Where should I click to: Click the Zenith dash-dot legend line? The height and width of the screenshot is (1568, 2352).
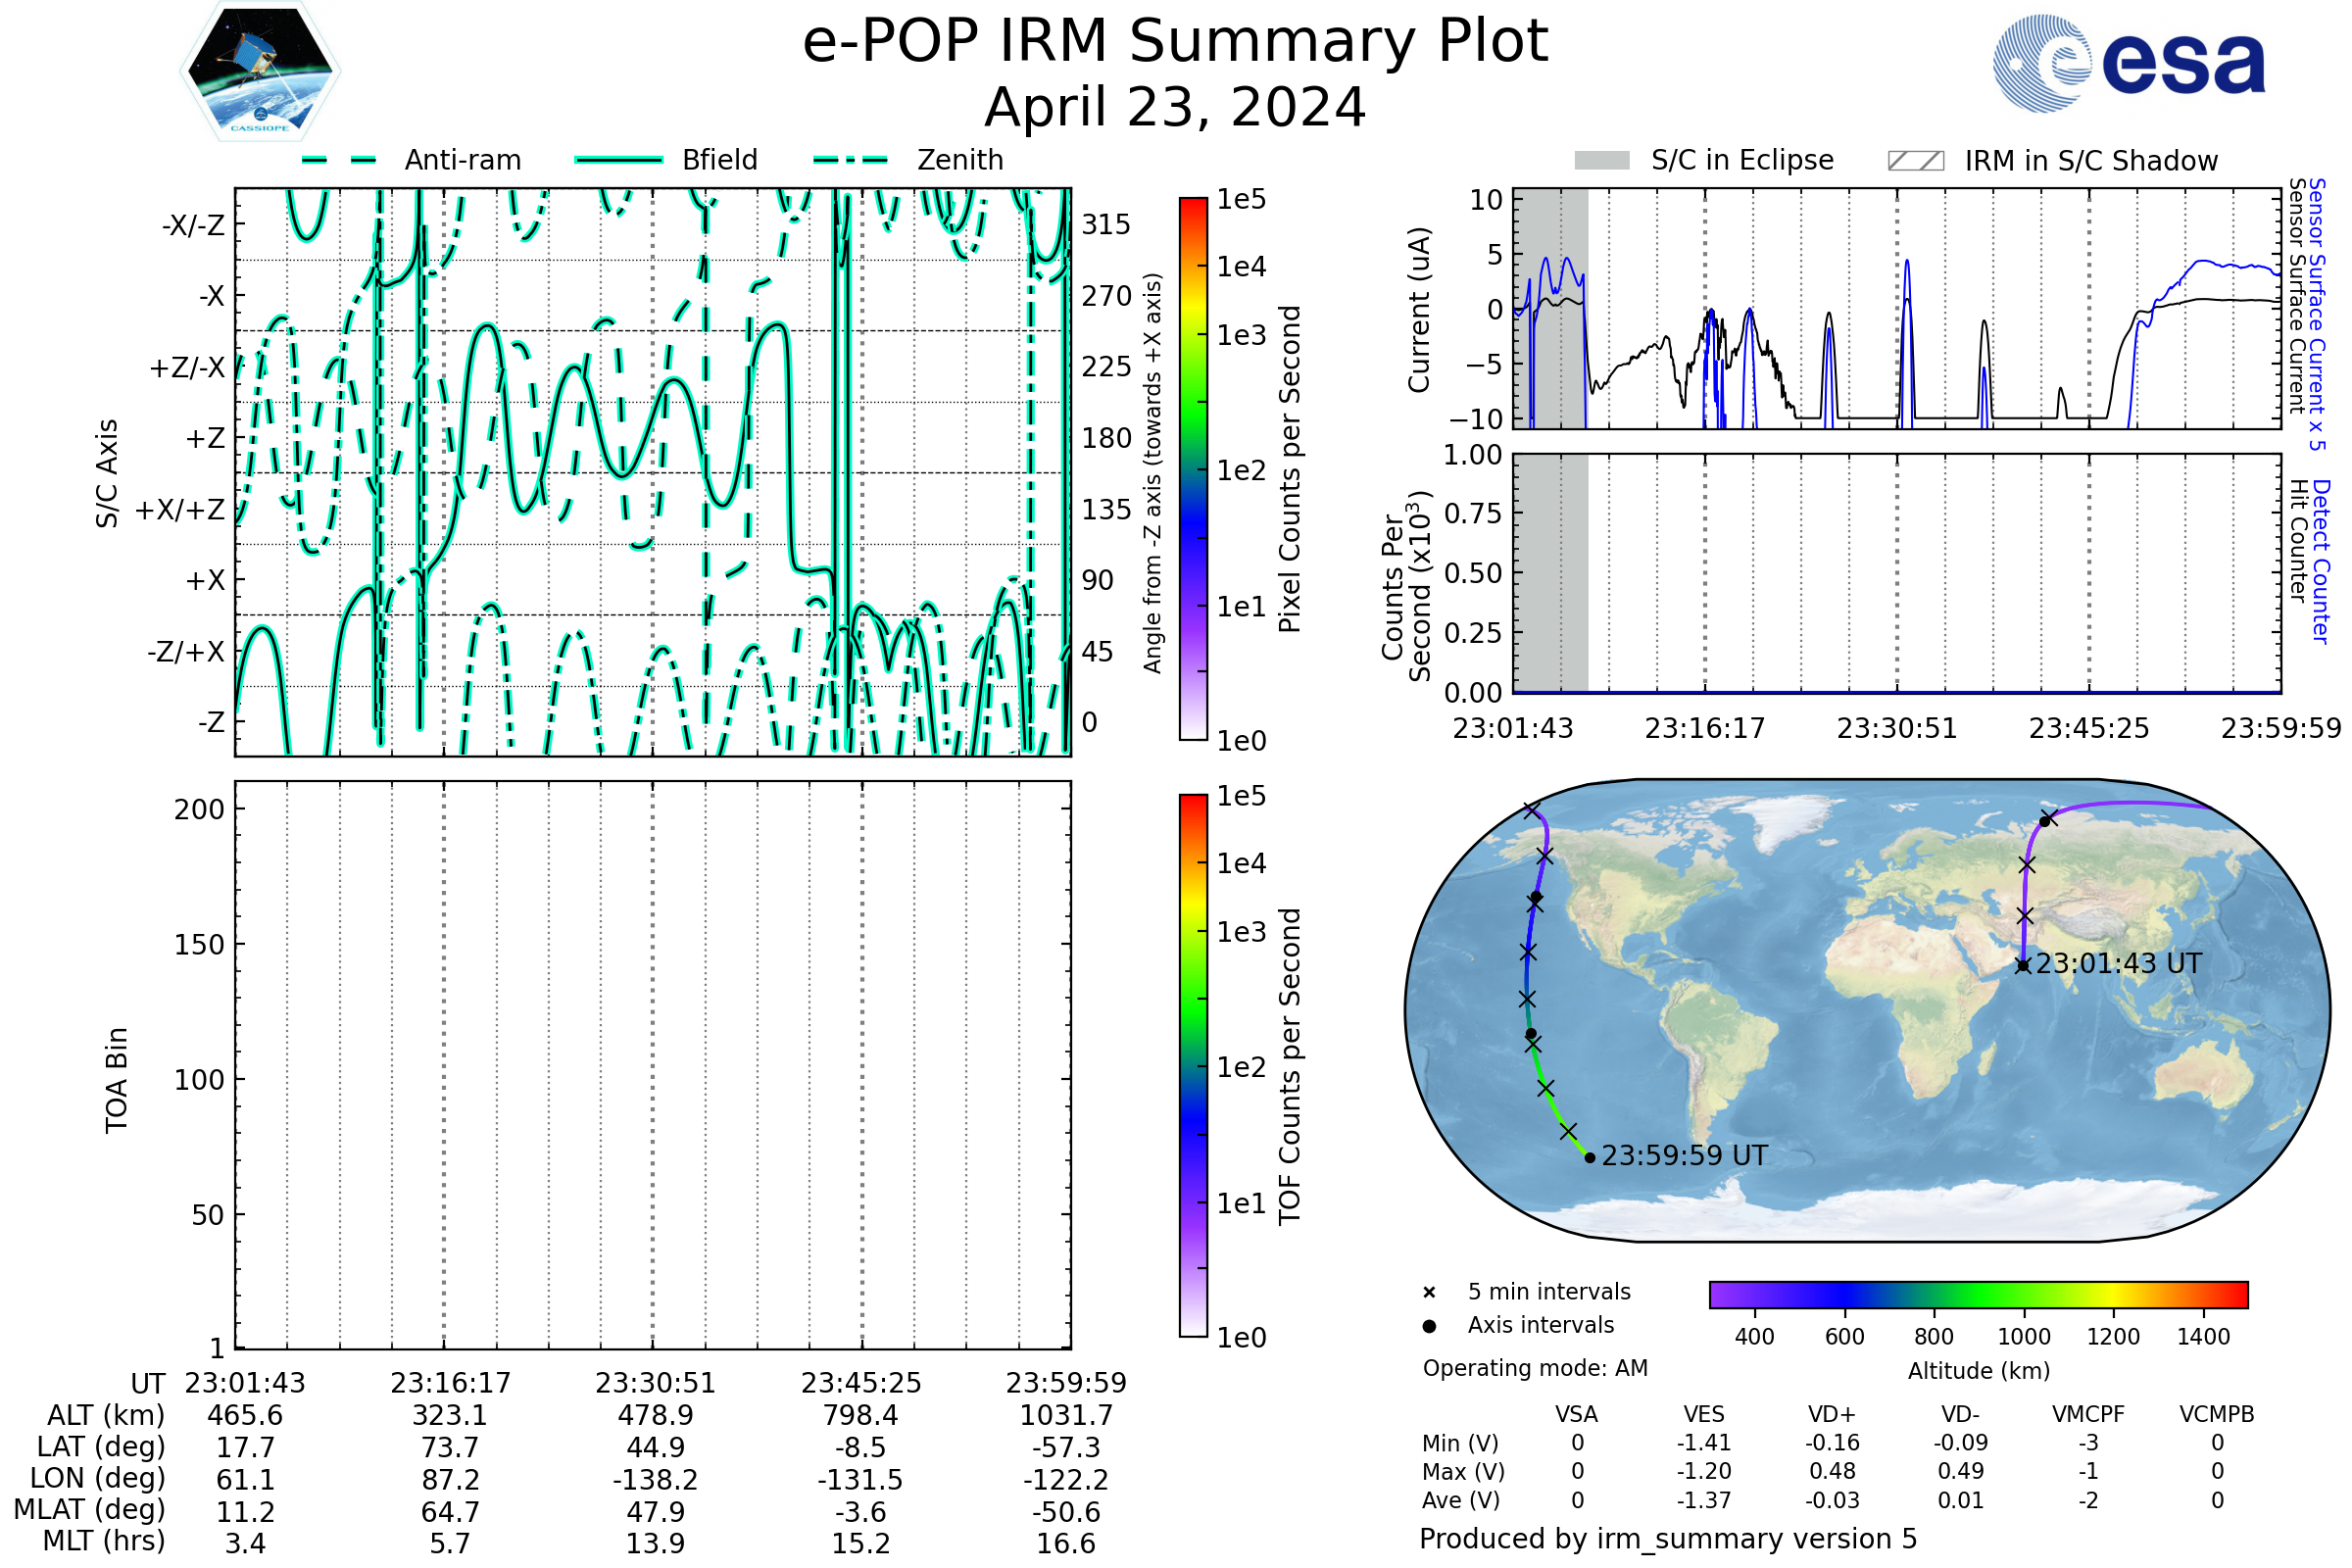(851, 160)
